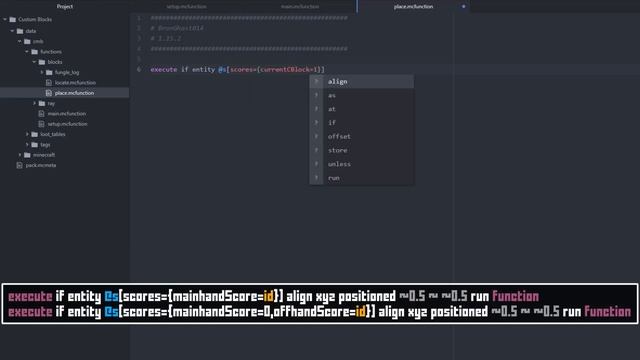640x360 pixels.
Task: Expand the tags folder arrow
Action: [27, 144]
